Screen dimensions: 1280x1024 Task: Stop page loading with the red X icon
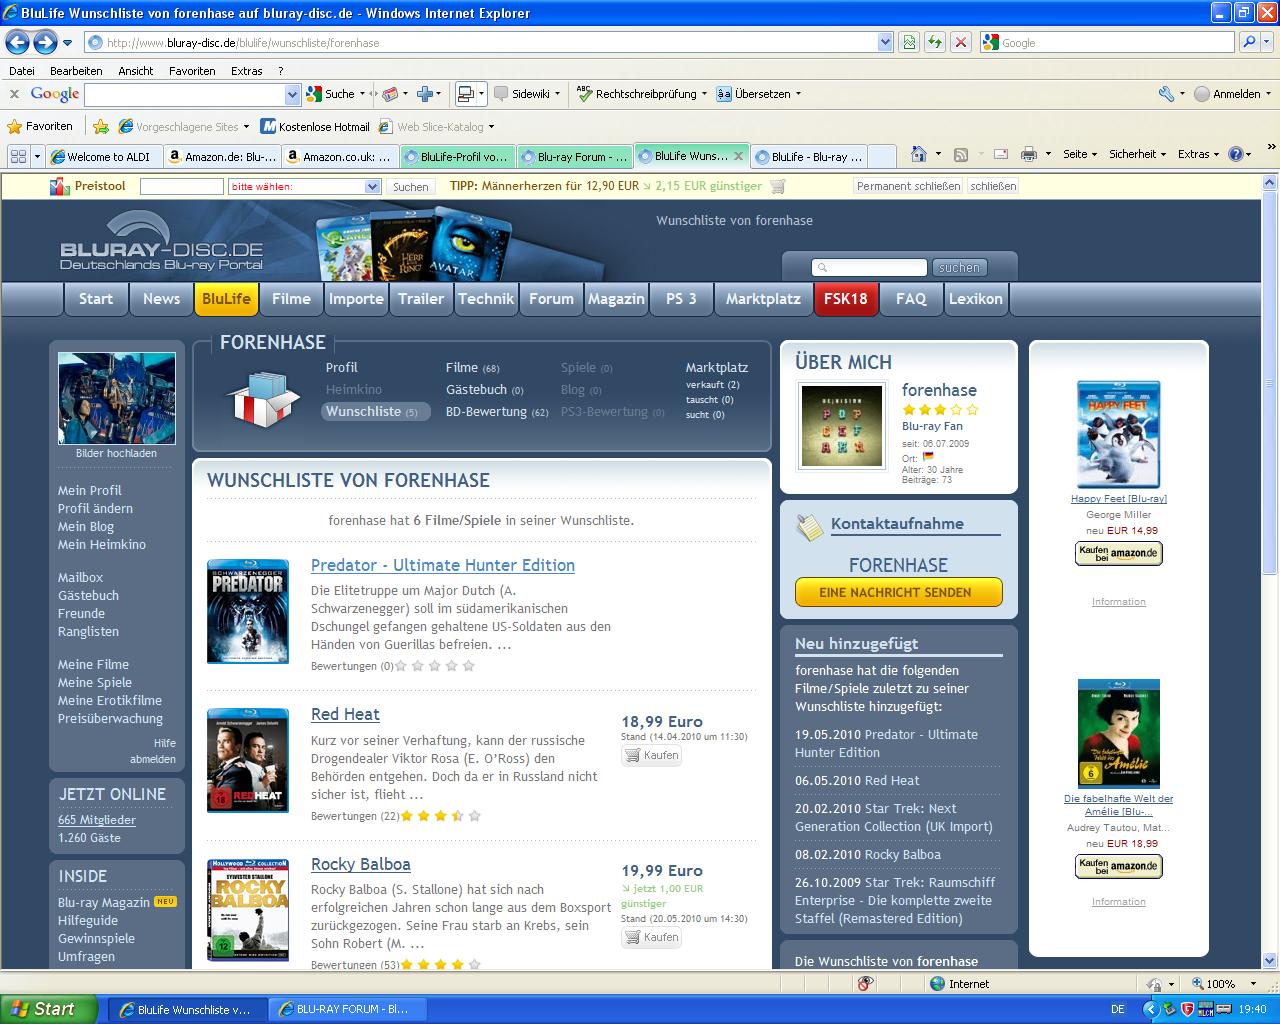[x=961, y=42]
